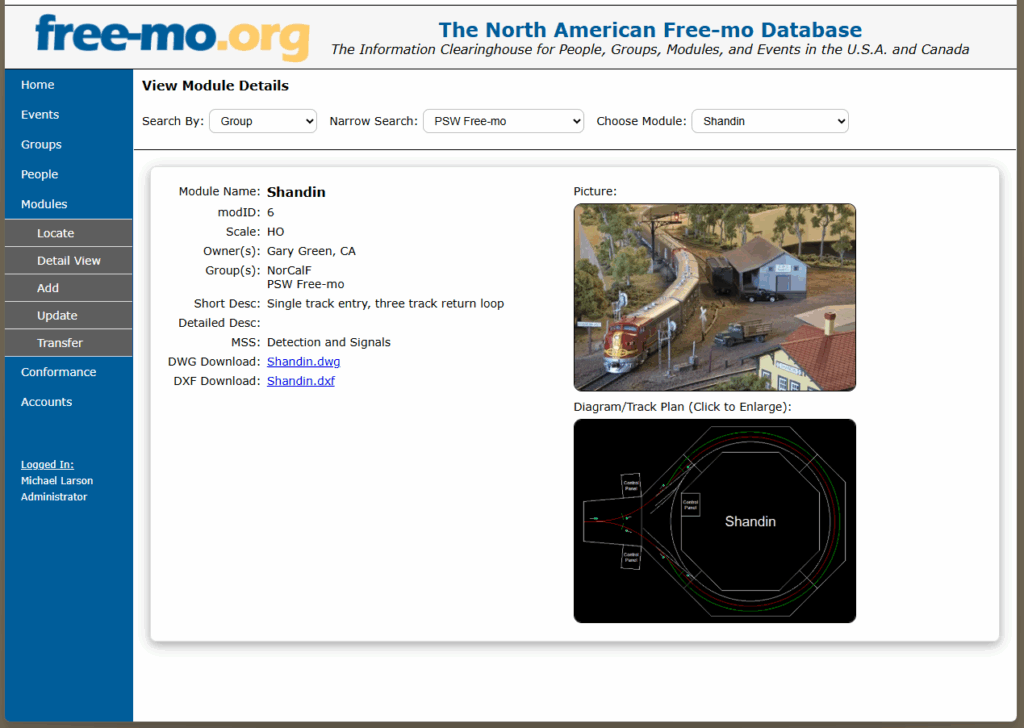The width and height of the screenshot is (1024, 728).
Task: Download the Shandin.dxf file
Action: click(300, 381)
